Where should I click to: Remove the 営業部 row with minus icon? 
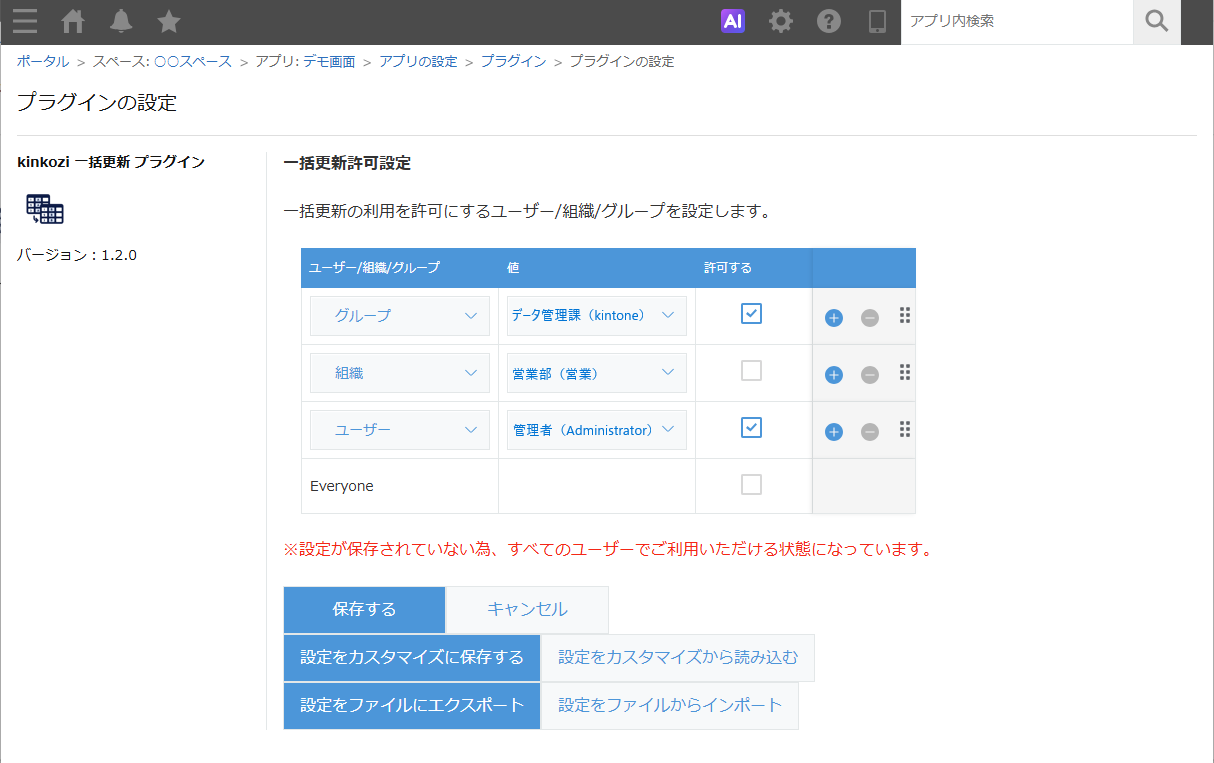click(x=869, y=373)
